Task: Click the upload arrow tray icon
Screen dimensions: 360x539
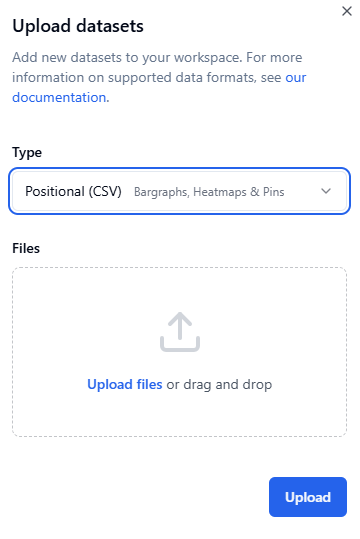Action: point(180,332)
